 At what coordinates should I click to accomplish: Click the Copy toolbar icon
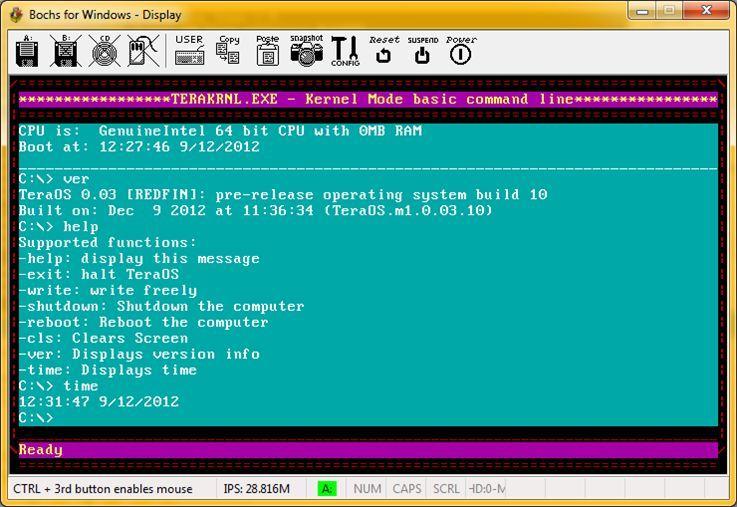pyautogui.click(x=228, y=50)
